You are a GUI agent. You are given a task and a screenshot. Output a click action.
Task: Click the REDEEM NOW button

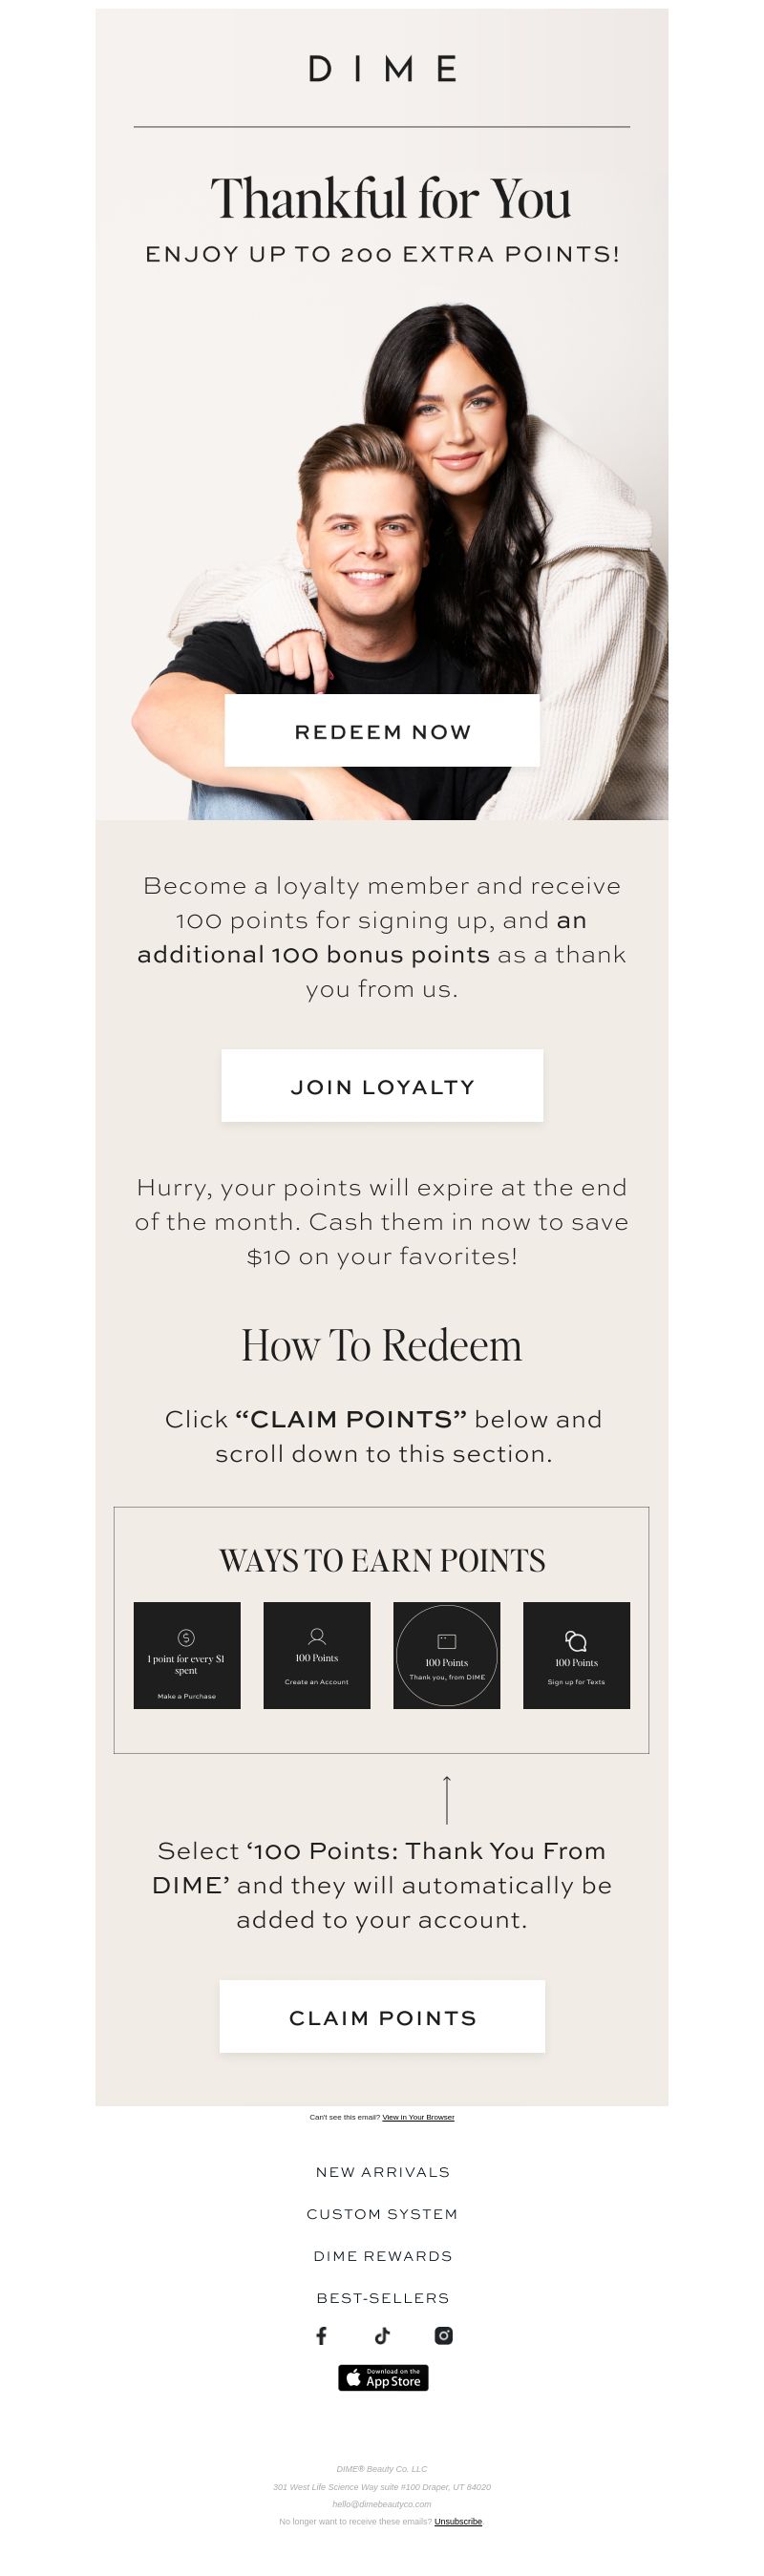(382, 731)
